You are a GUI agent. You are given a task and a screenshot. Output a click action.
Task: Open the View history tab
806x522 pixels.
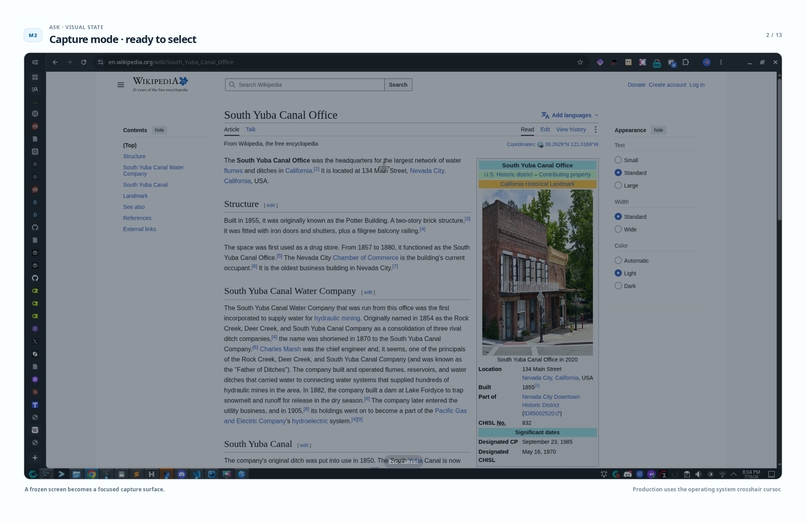571,129
